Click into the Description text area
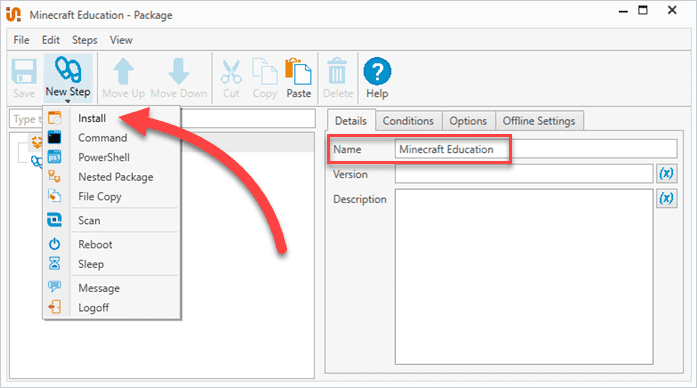Image resolution: width=697 pixels, height=388 pixels. [524, 276]
